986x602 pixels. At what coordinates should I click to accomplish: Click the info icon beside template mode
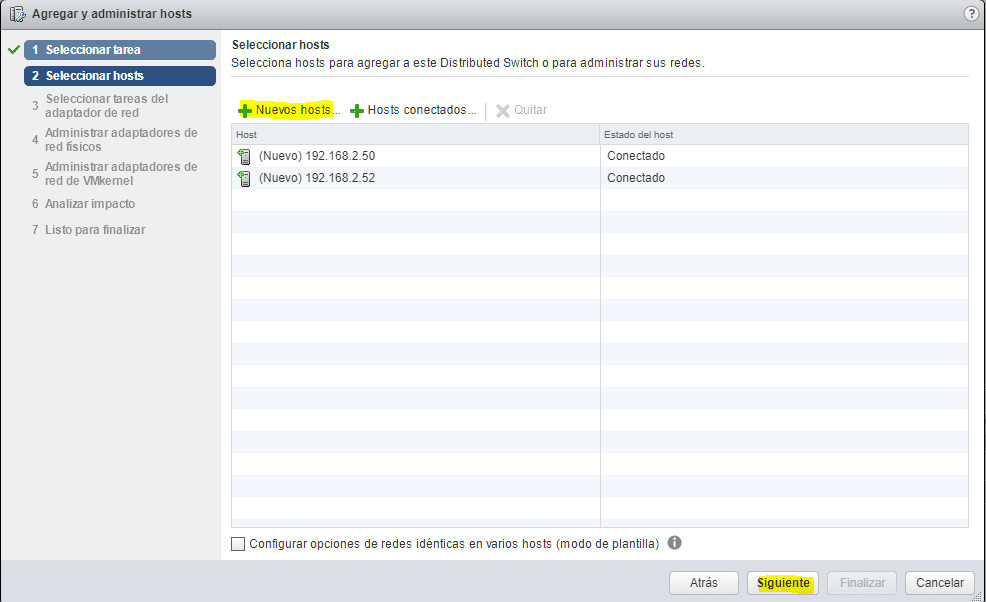(x=674, y=543)
